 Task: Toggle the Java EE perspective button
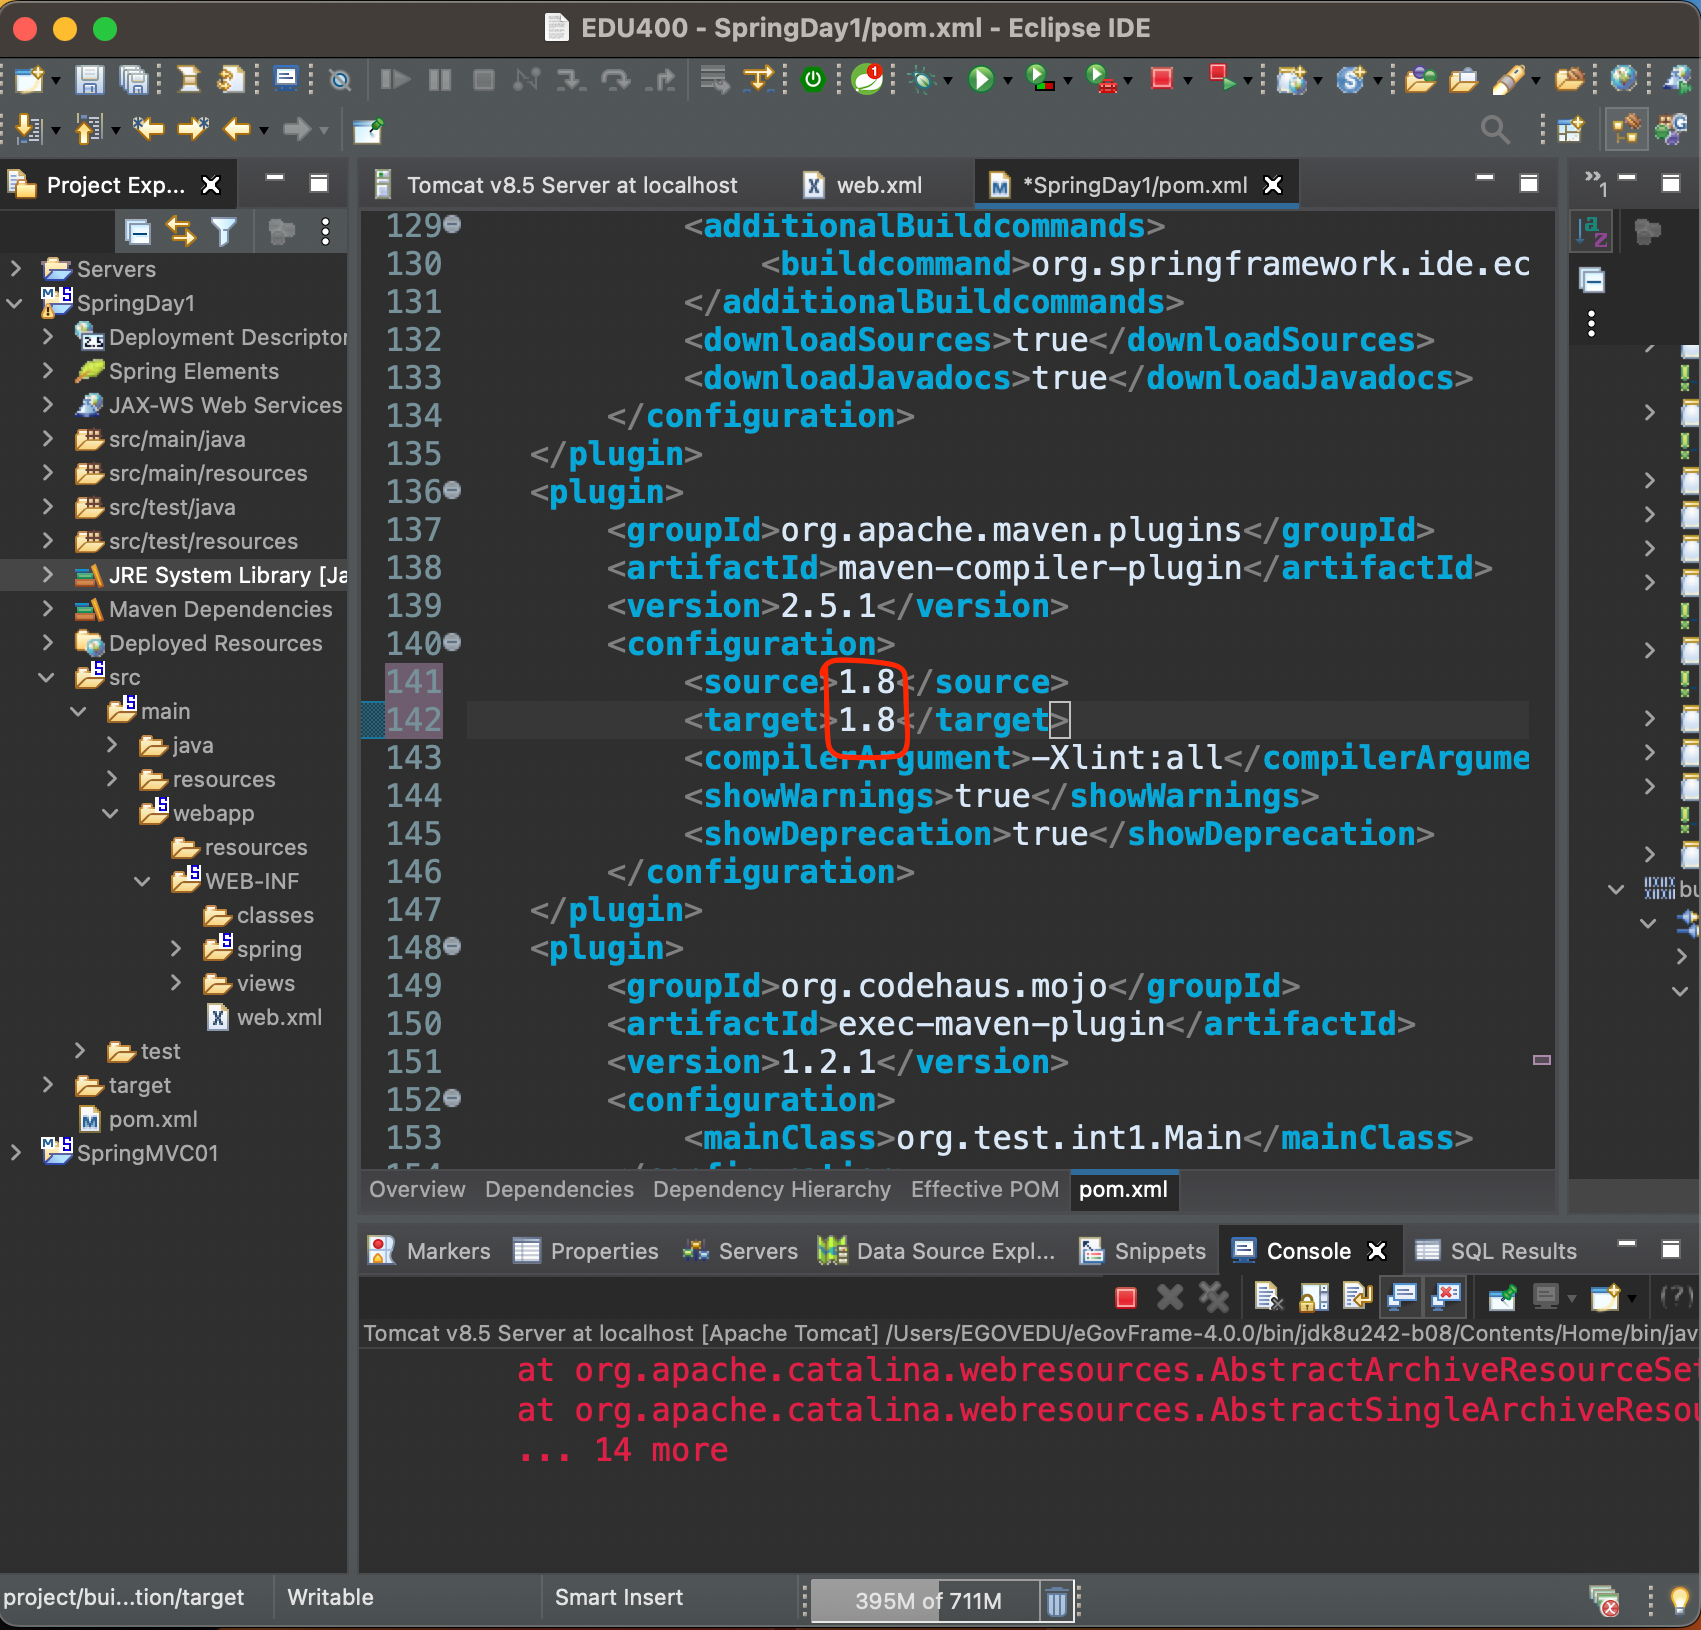[x=1626, y=129]
